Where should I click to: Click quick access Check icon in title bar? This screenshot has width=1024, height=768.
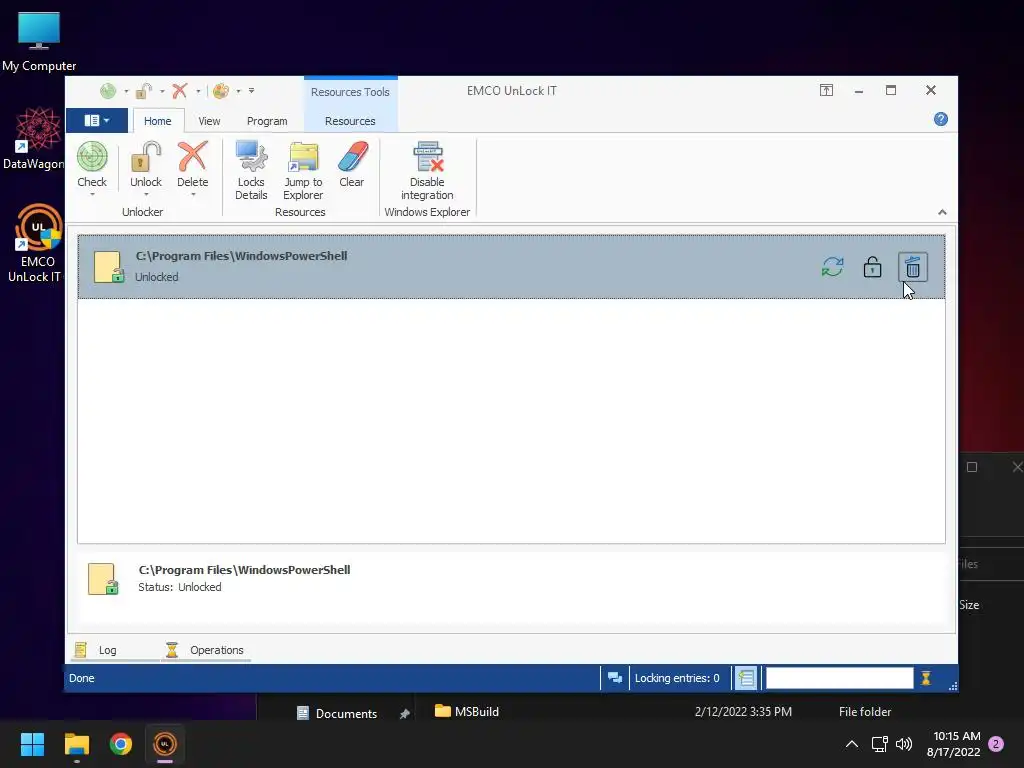[108, 91]
